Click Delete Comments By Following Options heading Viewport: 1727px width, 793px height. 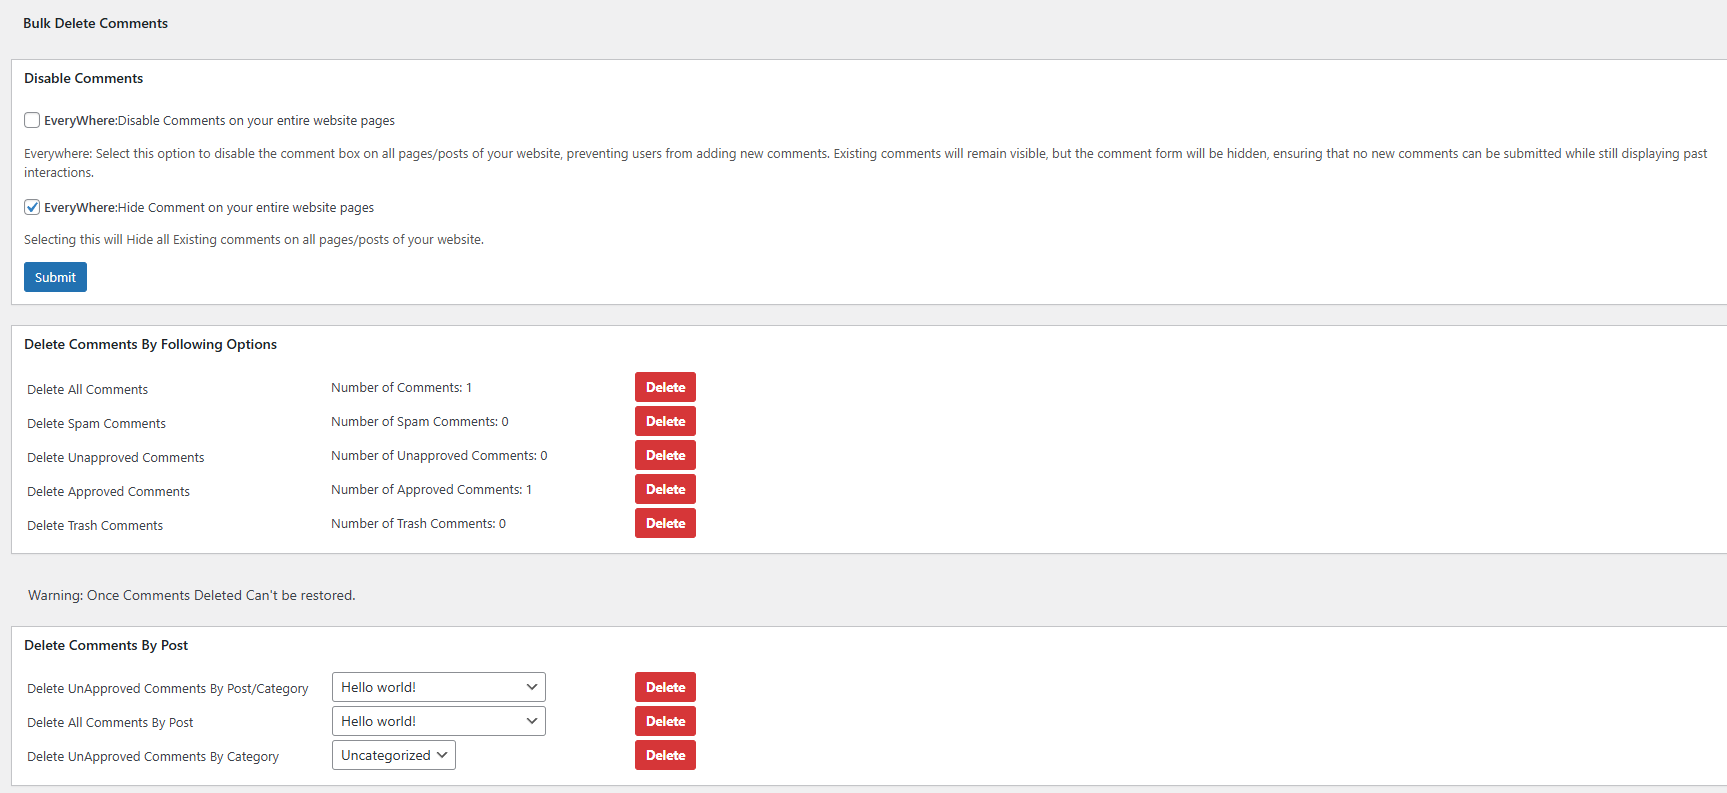(150, 344)
